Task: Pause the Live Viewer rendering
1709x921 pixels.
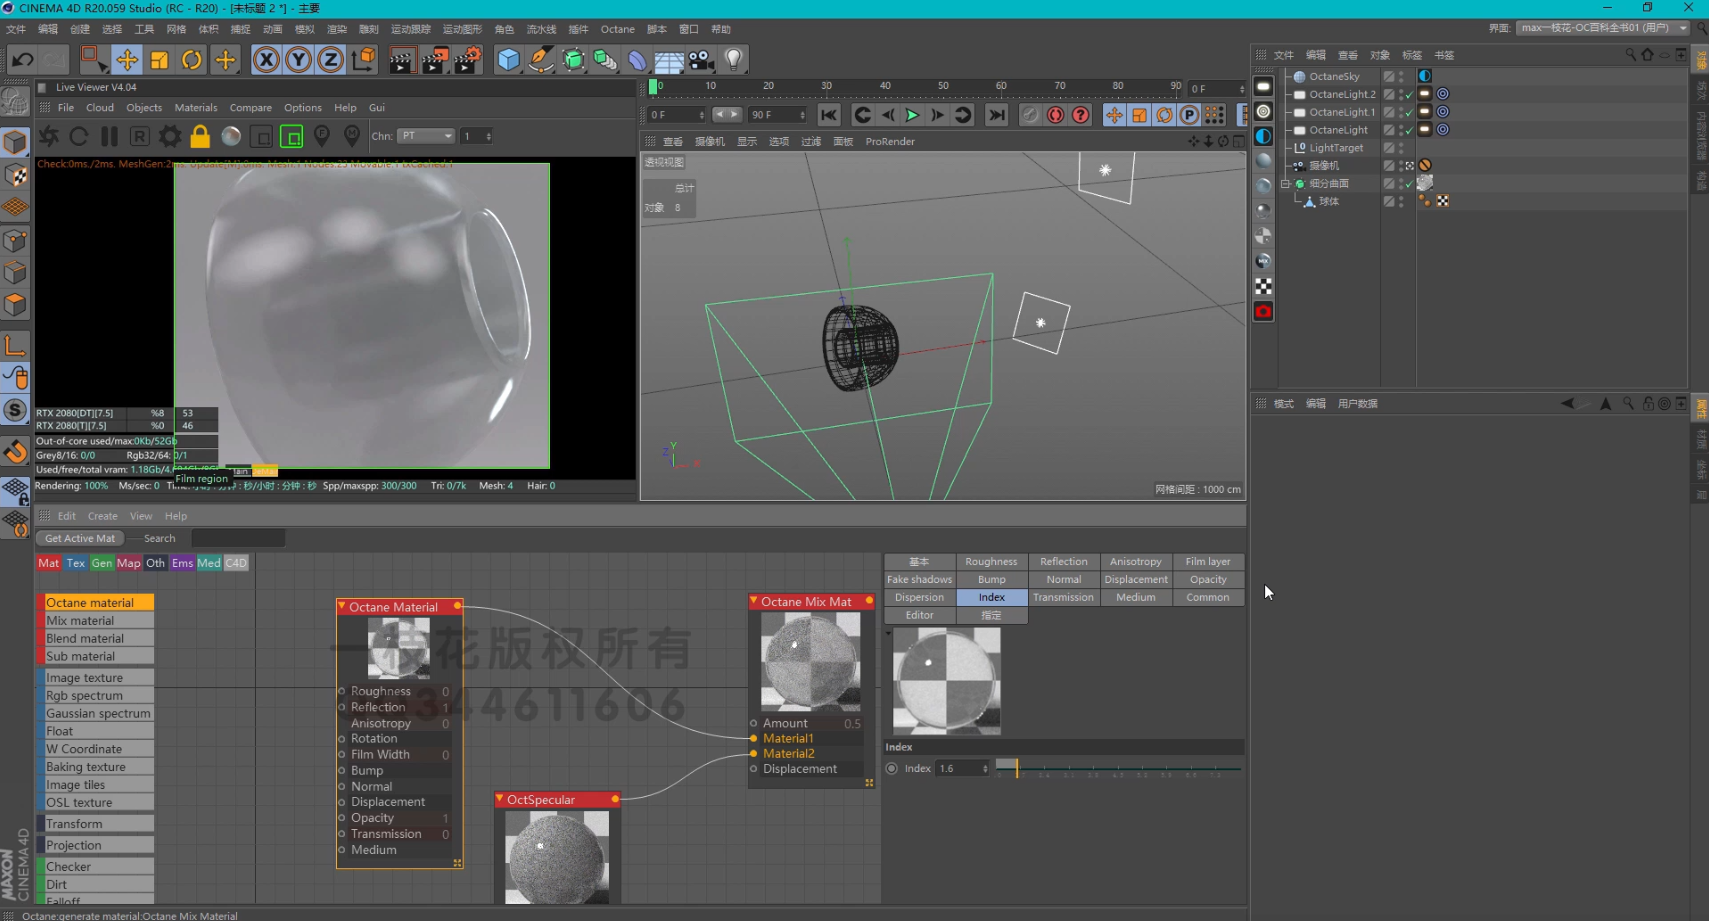Action: point(109,136)
